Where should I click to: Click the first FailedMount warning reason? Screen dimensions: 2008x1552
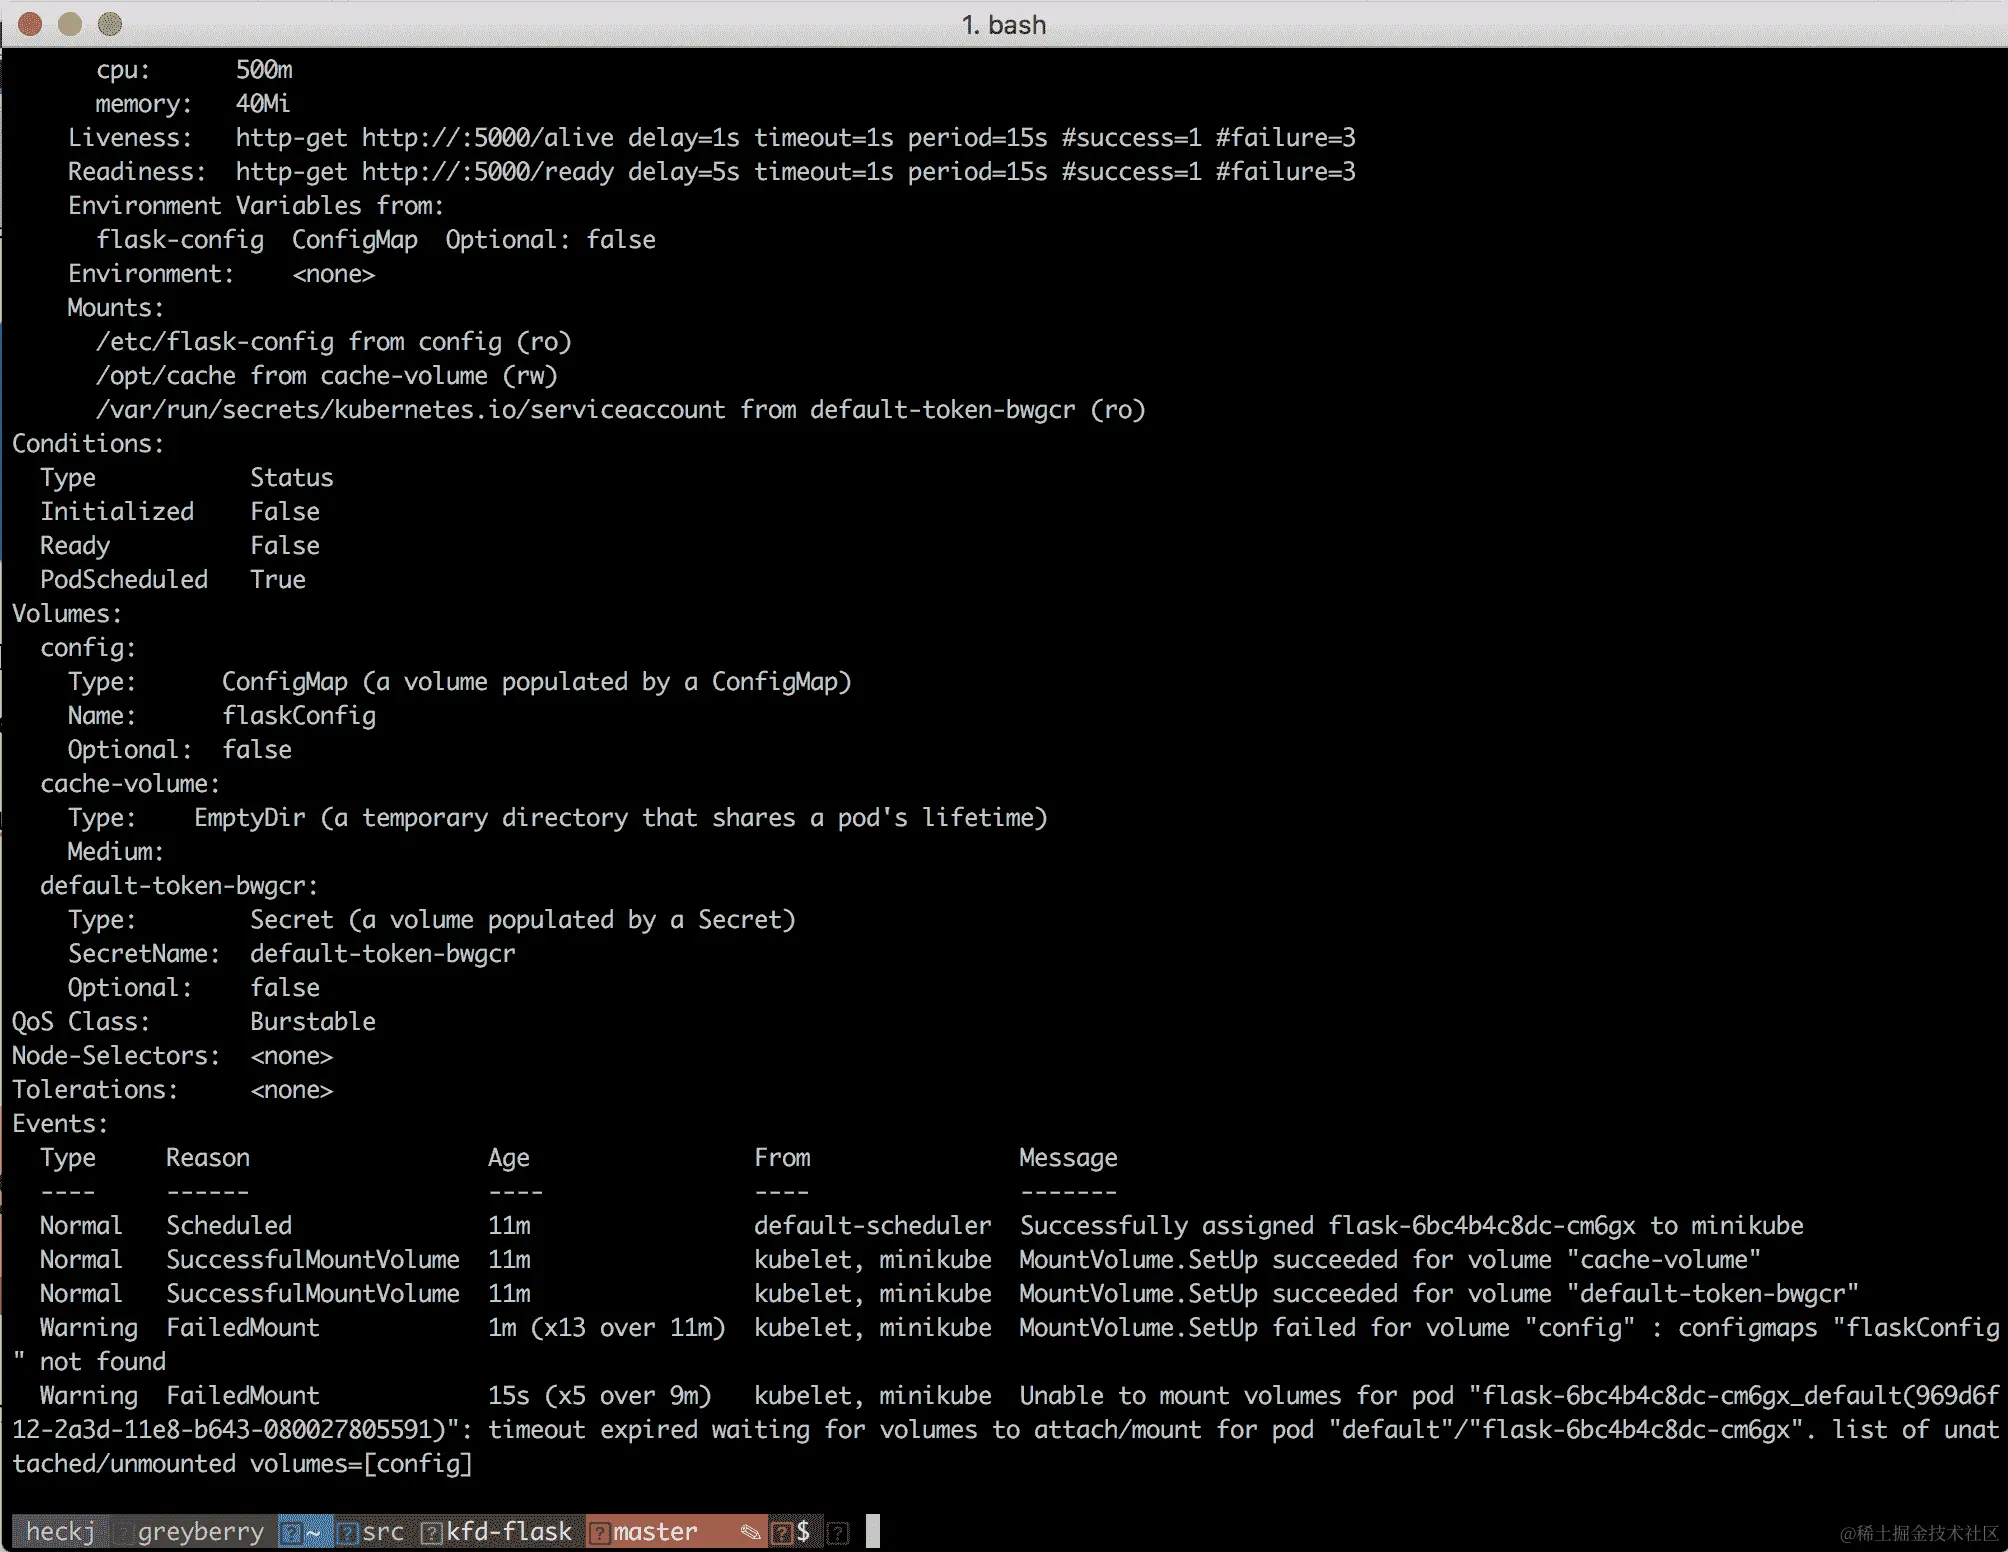(x=243, y=1327)
